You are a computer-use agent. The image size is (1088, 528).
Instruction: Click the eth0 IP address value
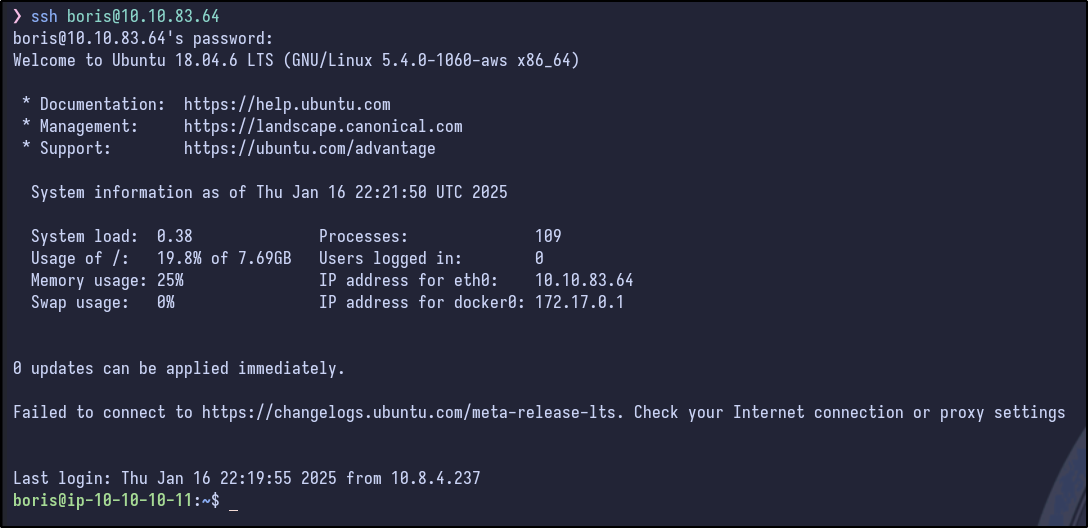pos(584,280)
